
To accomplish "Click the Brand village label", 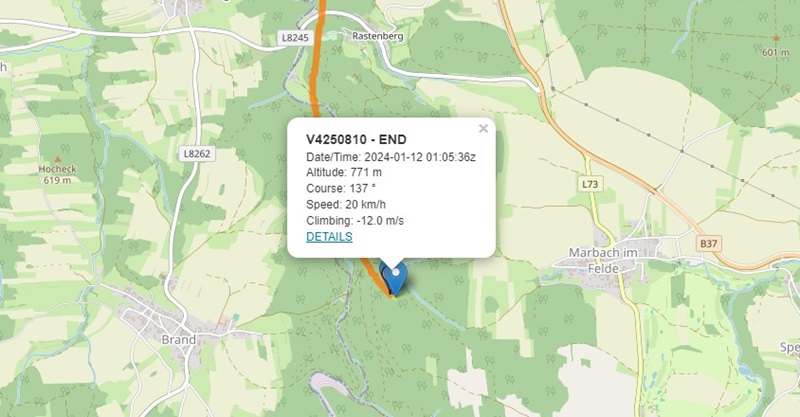I will coord(178,339).
